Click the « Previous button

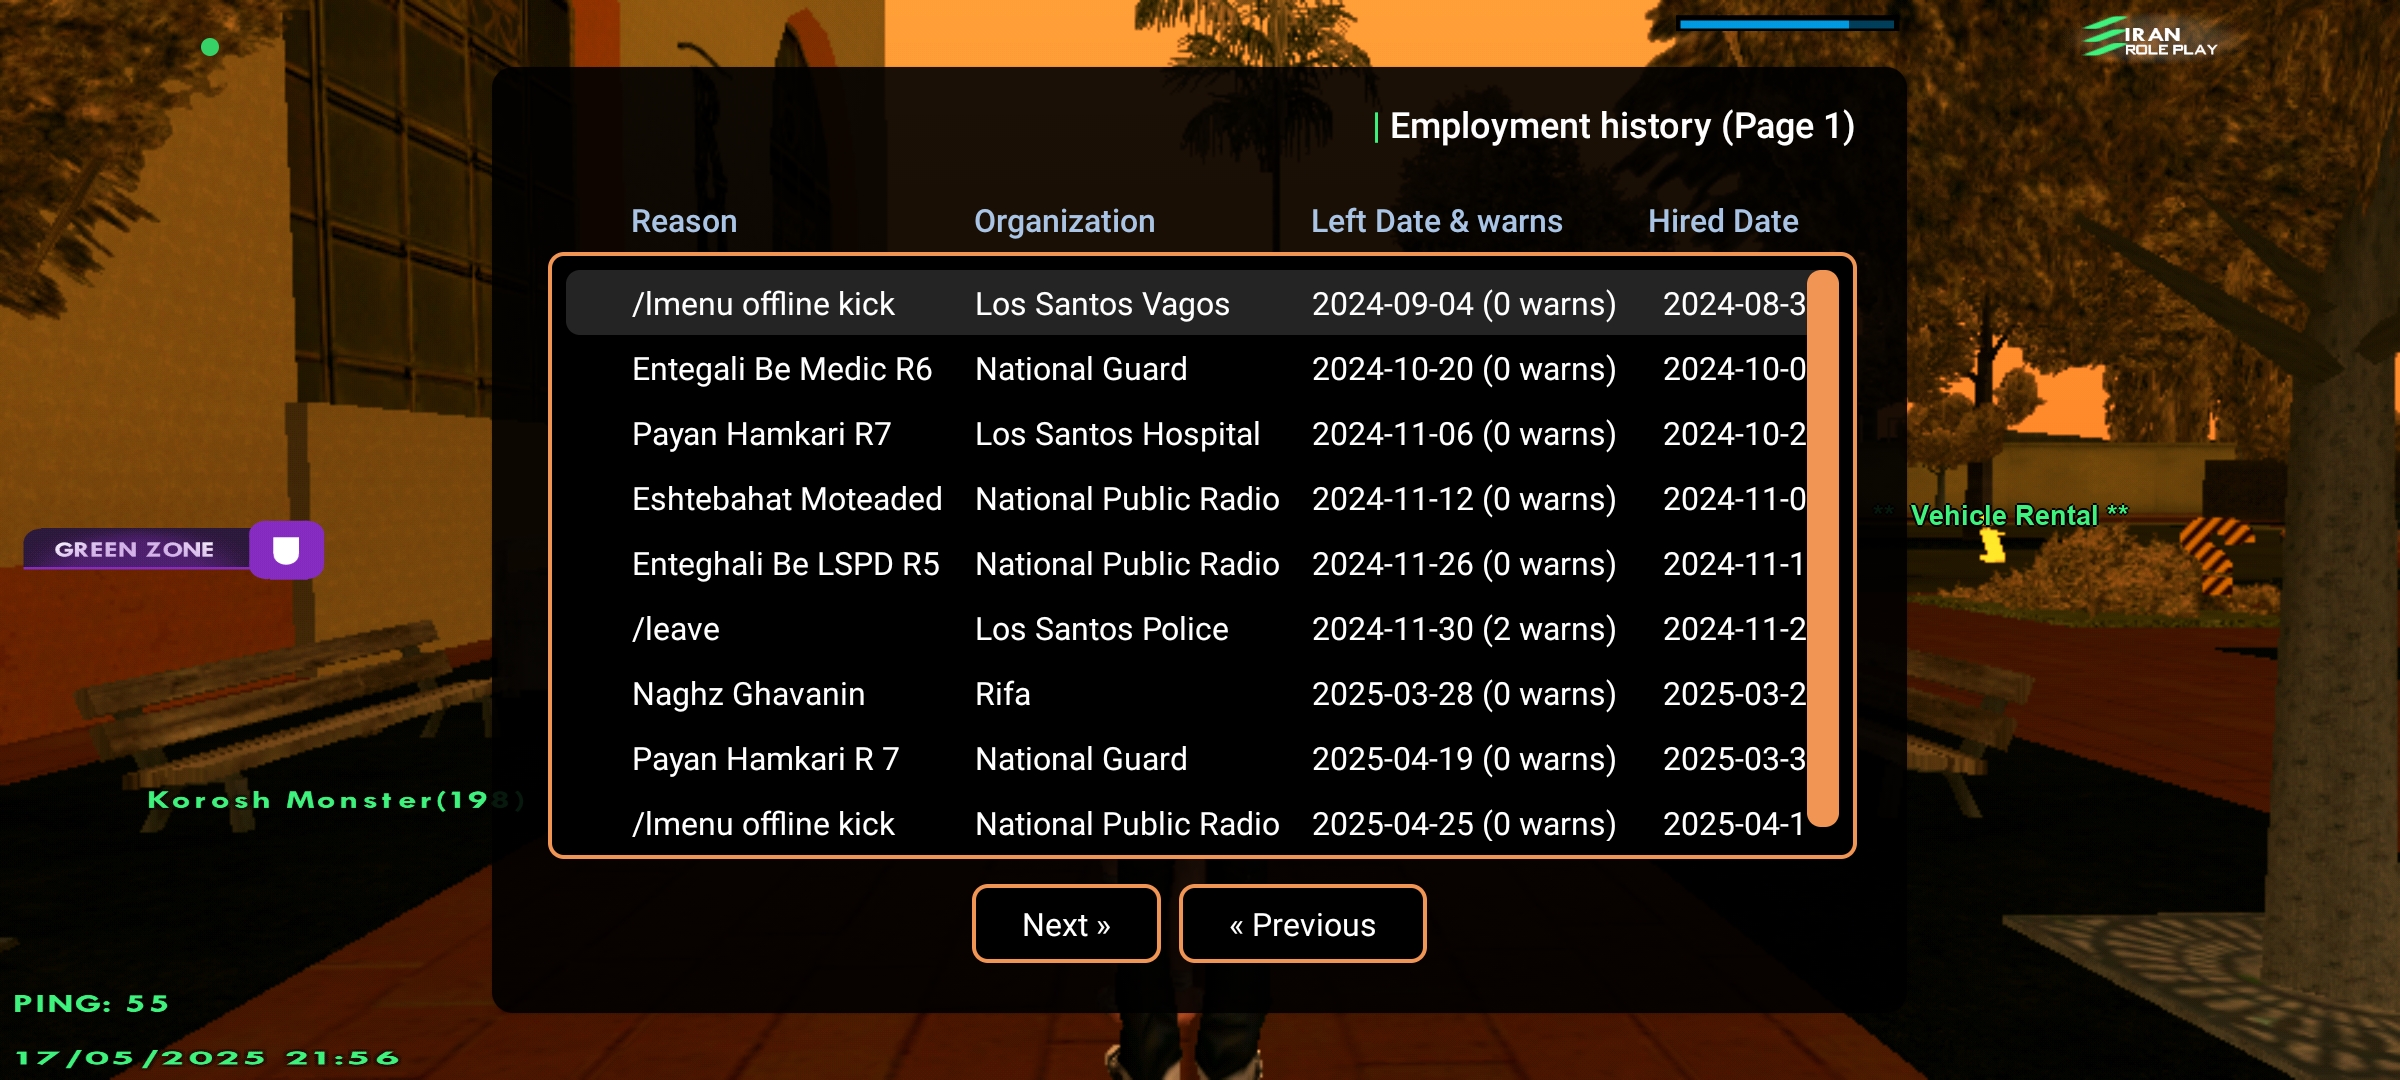[1302, 924]
